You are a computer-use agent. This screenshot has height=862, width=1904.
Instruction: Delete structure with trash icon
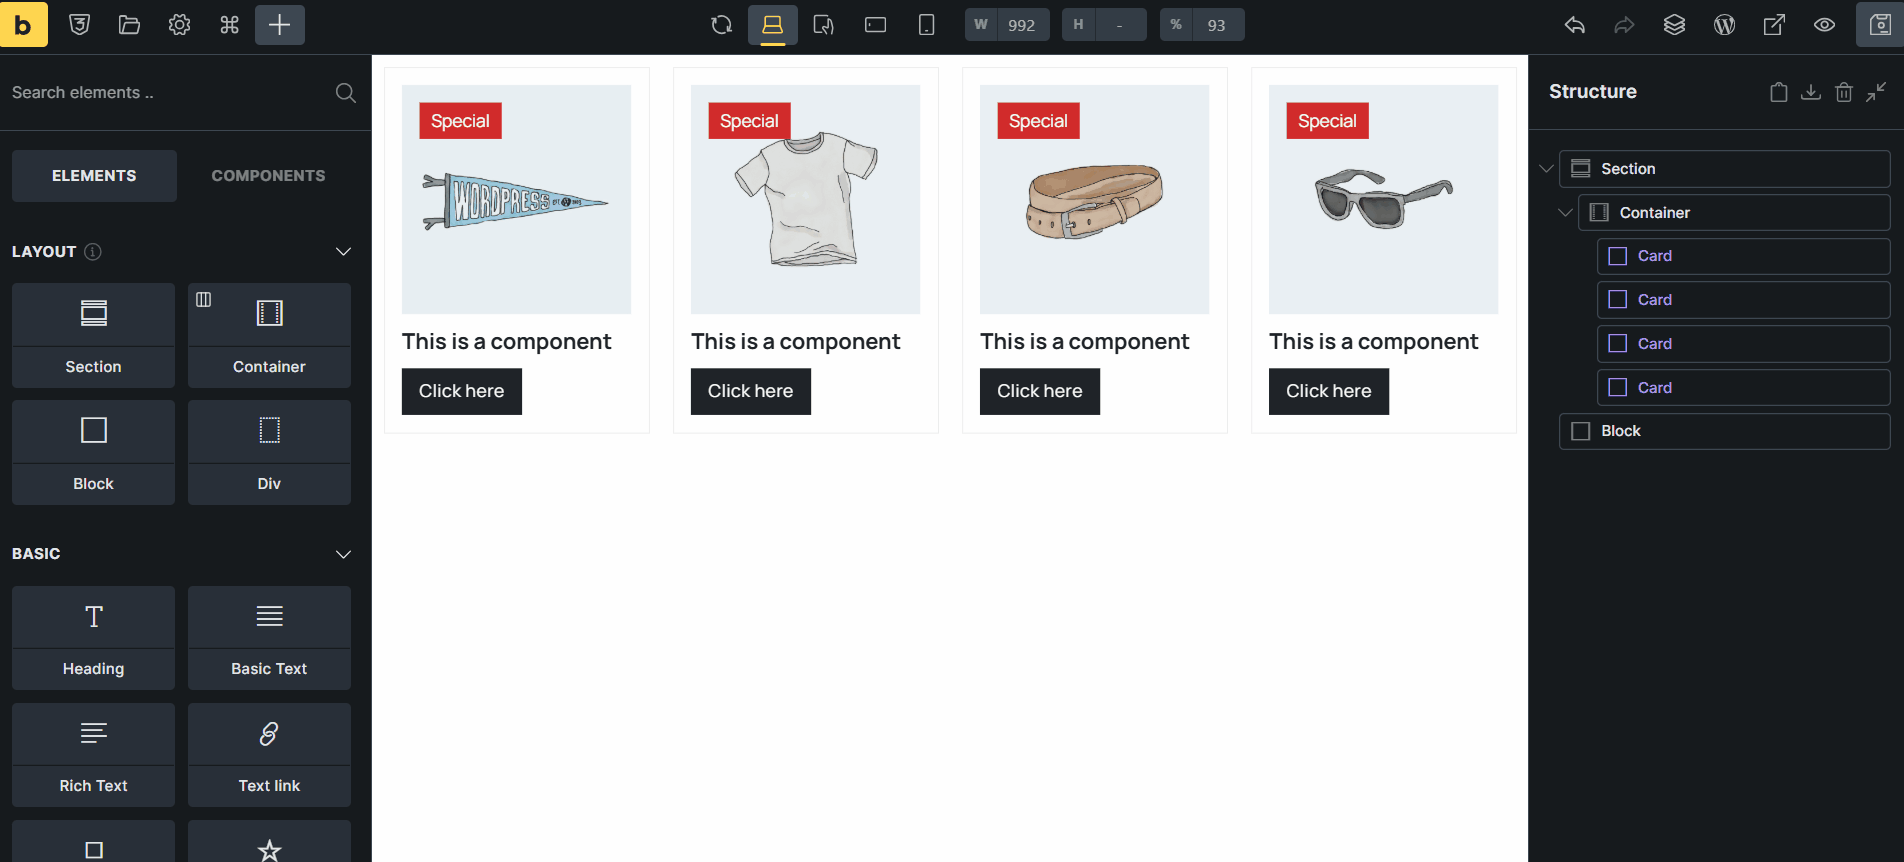pyautogui.click(x=1844, y=92)
